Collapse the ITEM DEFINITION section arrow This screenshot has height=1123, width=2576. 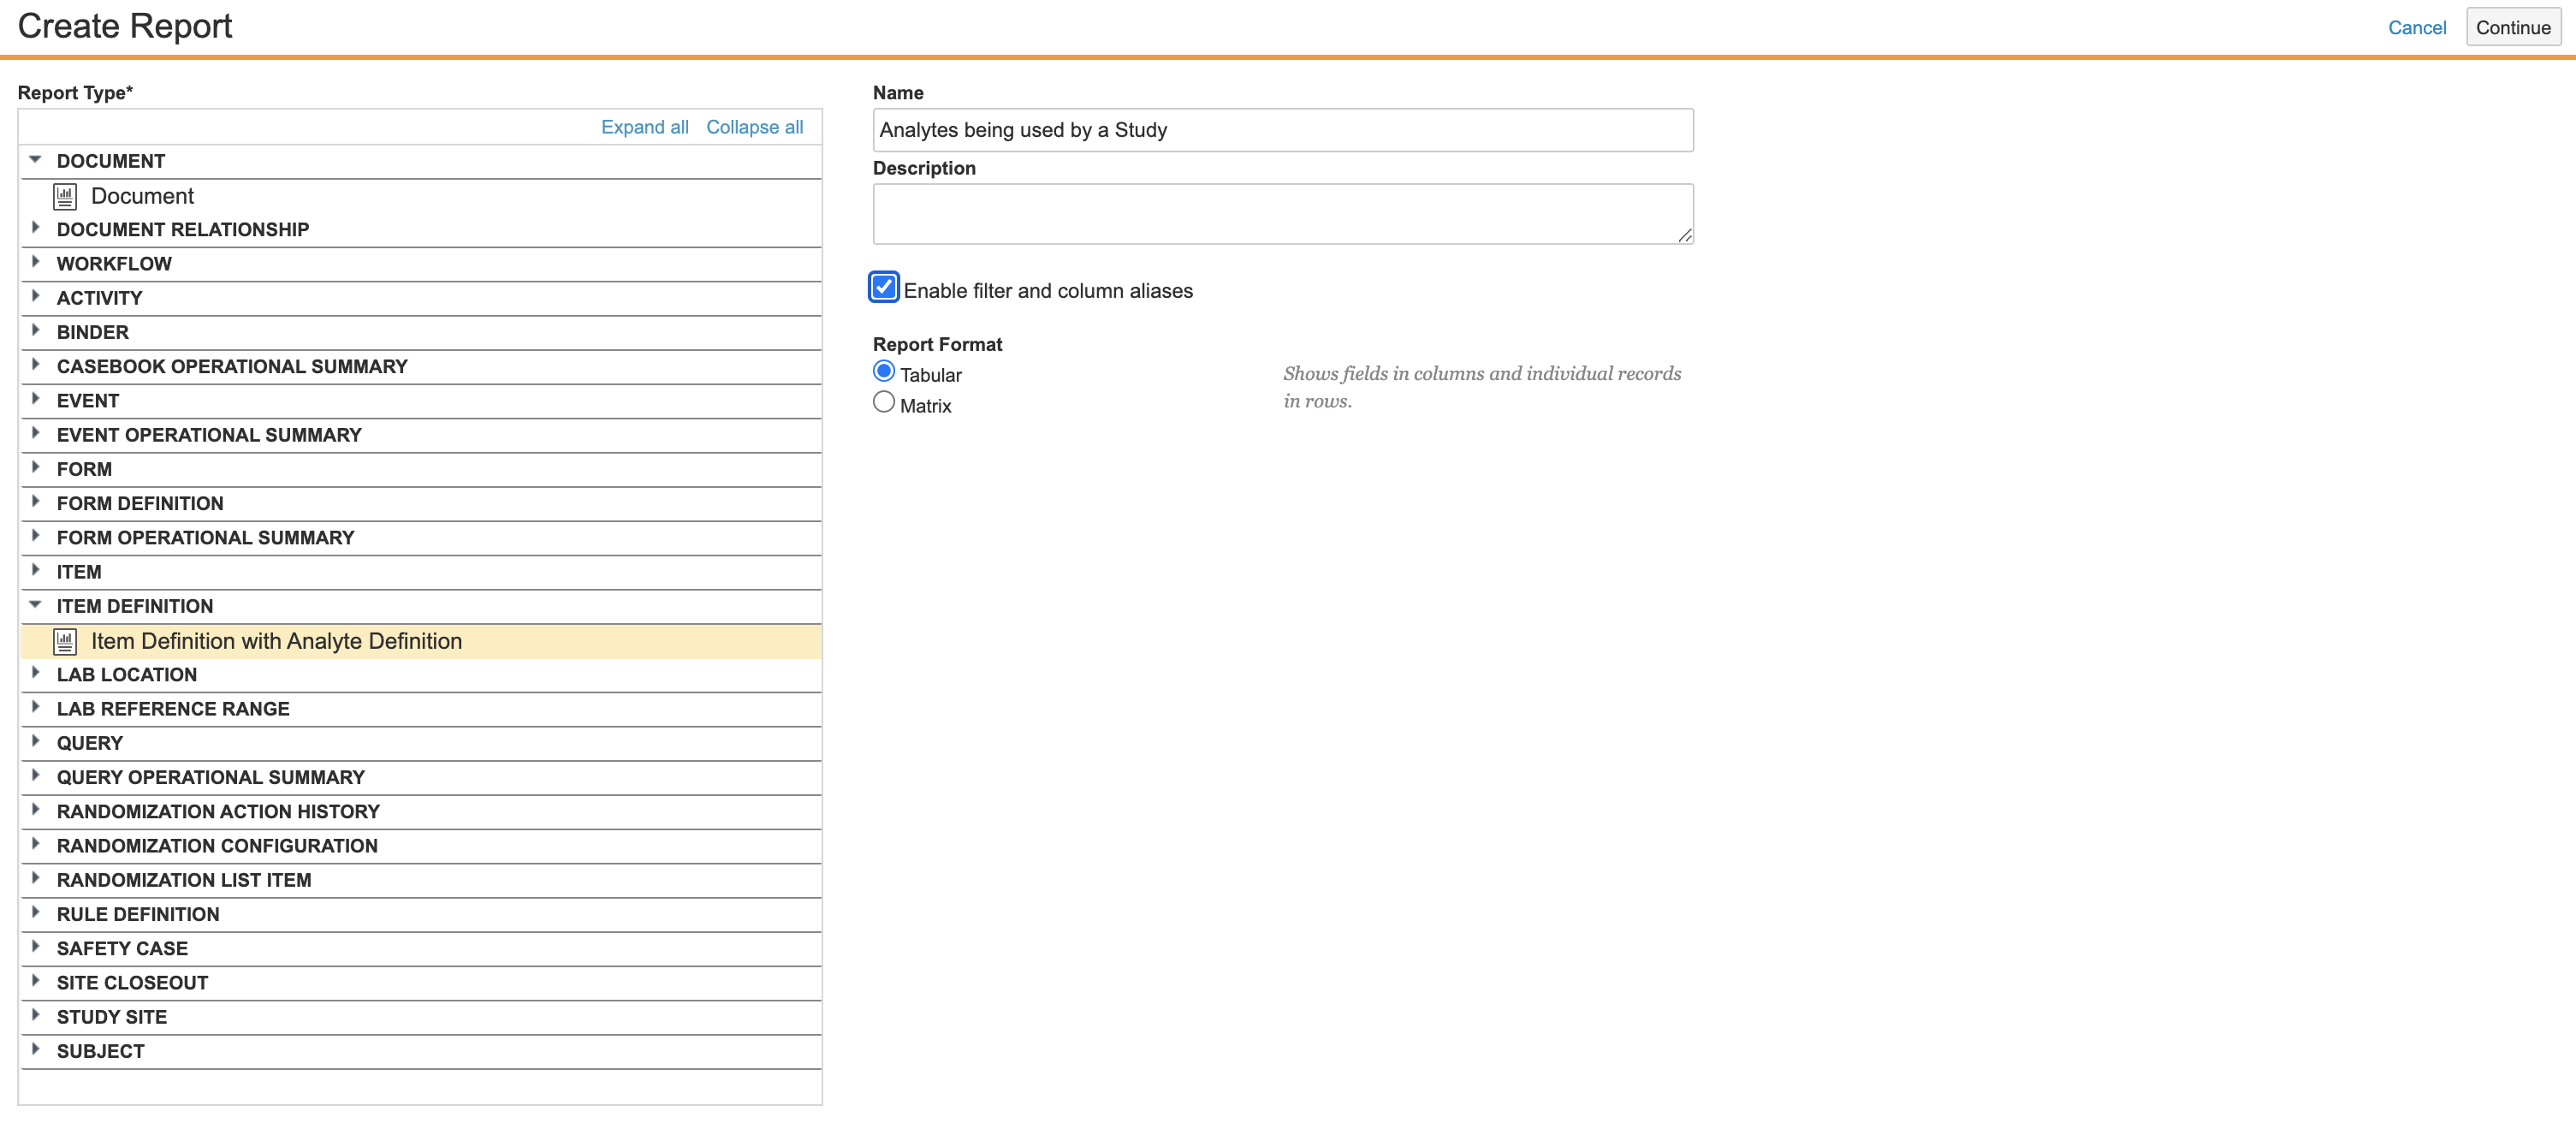[35, 605]
